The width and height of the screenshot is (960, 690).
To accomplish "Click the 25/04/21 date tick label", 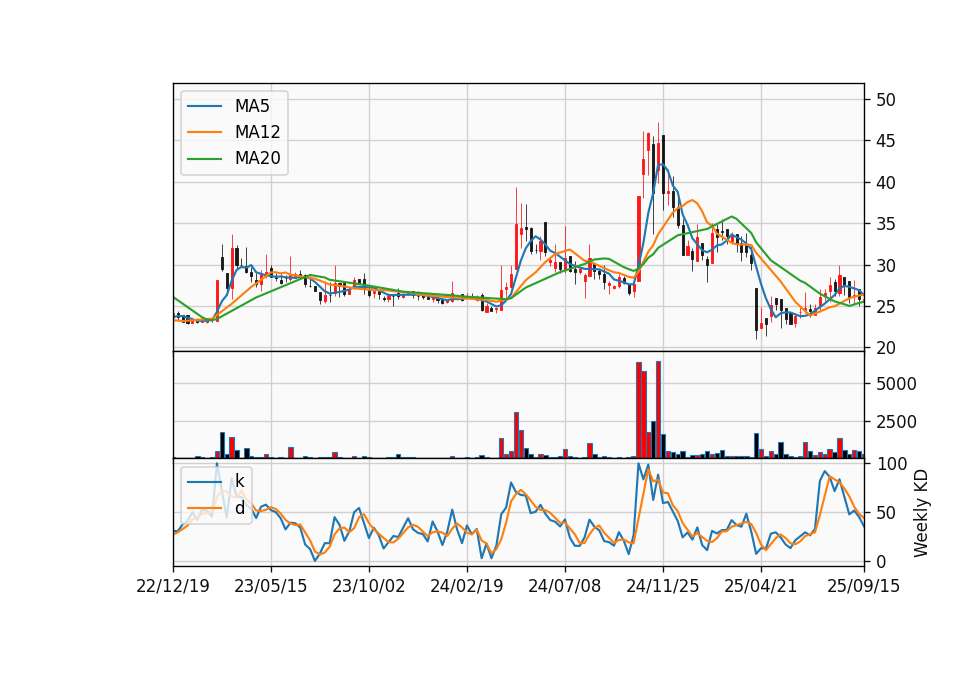I will (x=760, y=586).
